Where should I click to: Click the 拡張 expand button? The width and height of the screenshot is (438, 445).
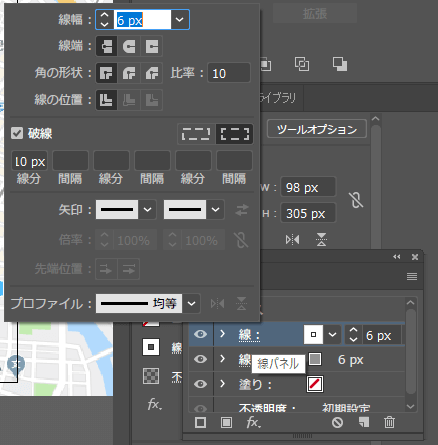coord(315,14)
